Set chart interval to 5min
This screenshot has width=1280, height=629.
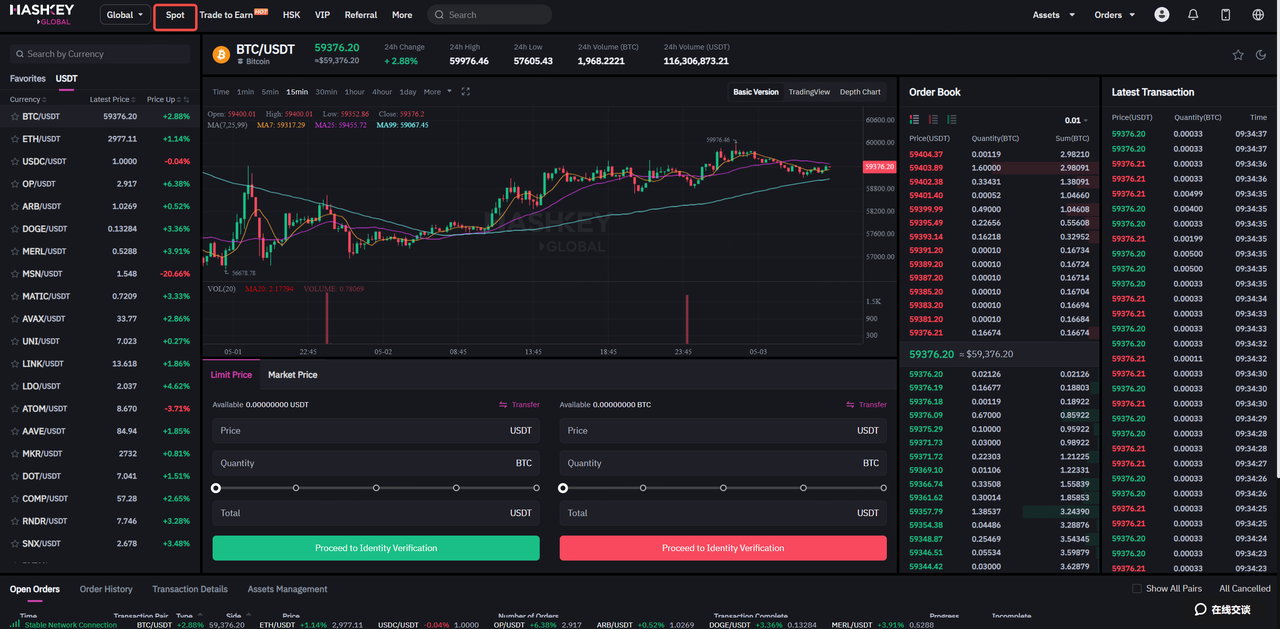(270, 92)
